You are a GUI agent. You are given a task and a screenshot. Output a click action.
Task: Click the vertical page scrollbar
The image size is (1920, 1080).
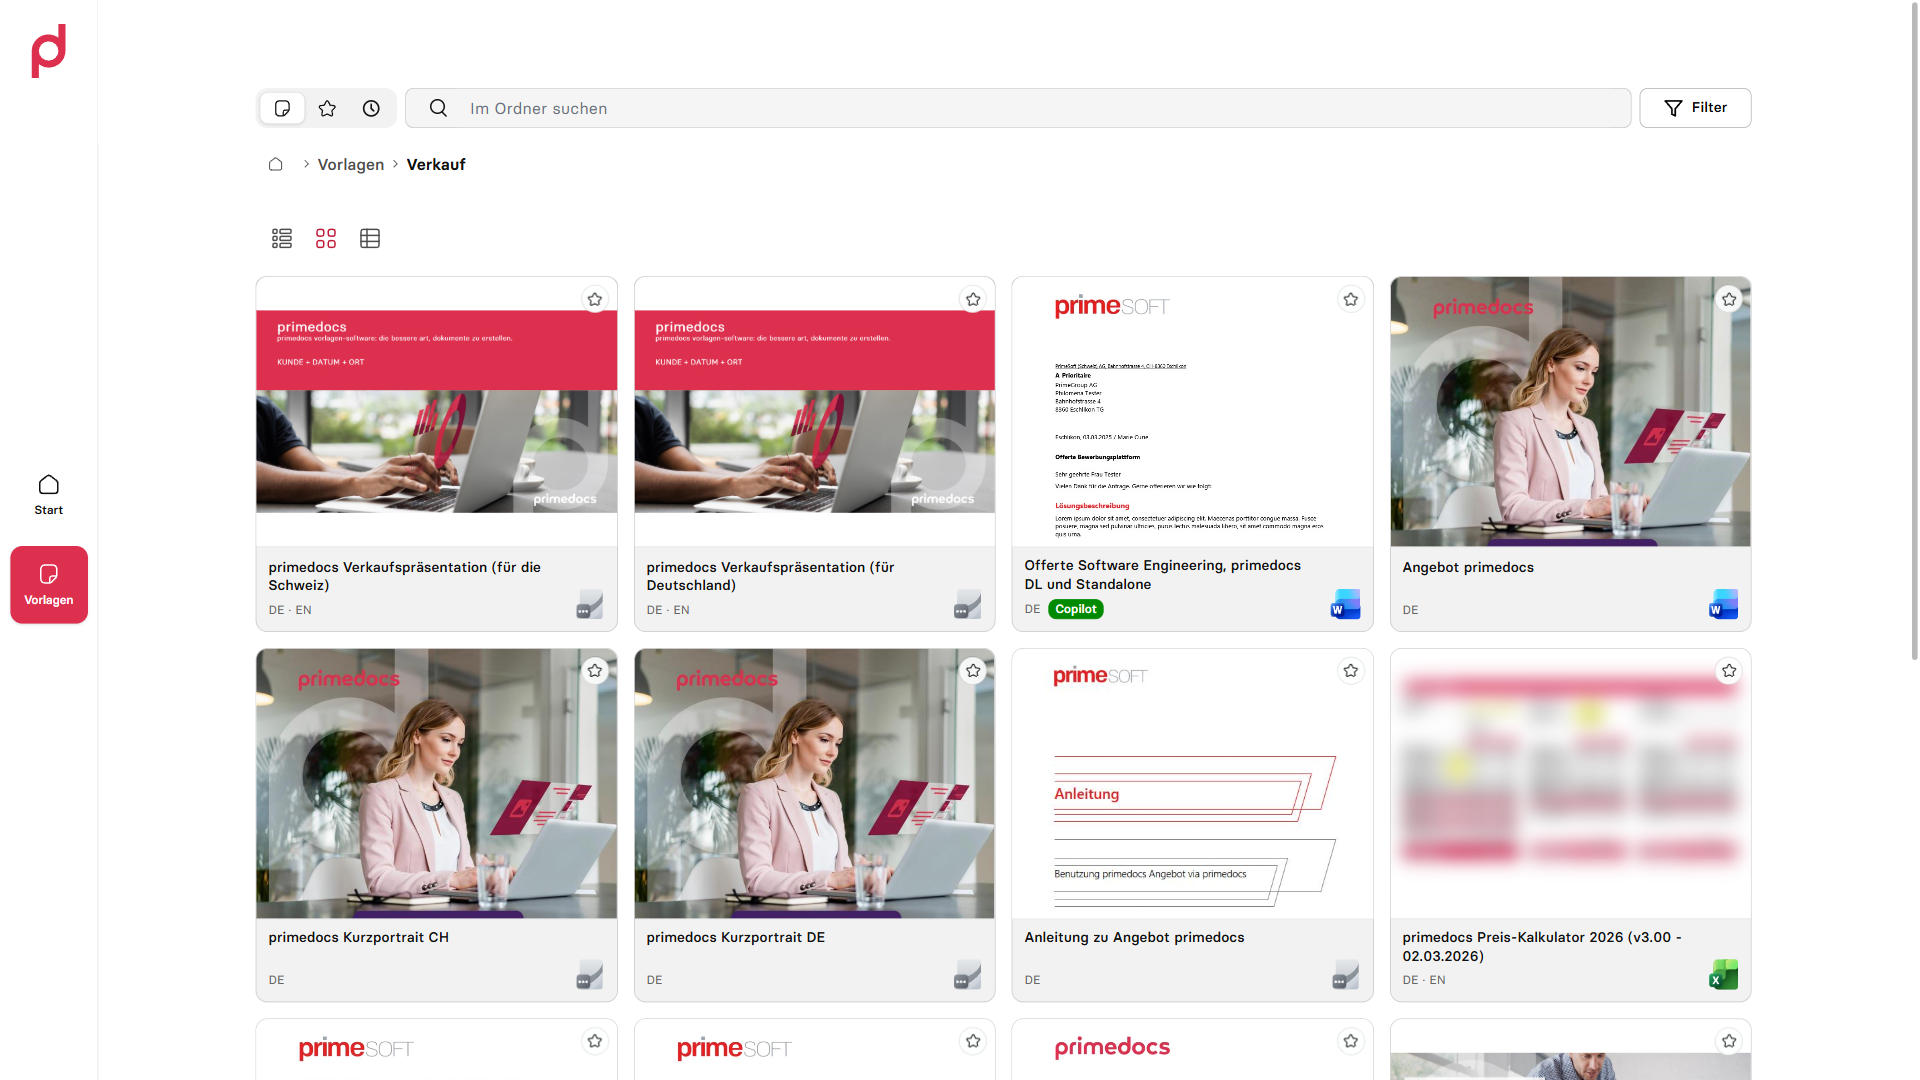(1914, 330)
